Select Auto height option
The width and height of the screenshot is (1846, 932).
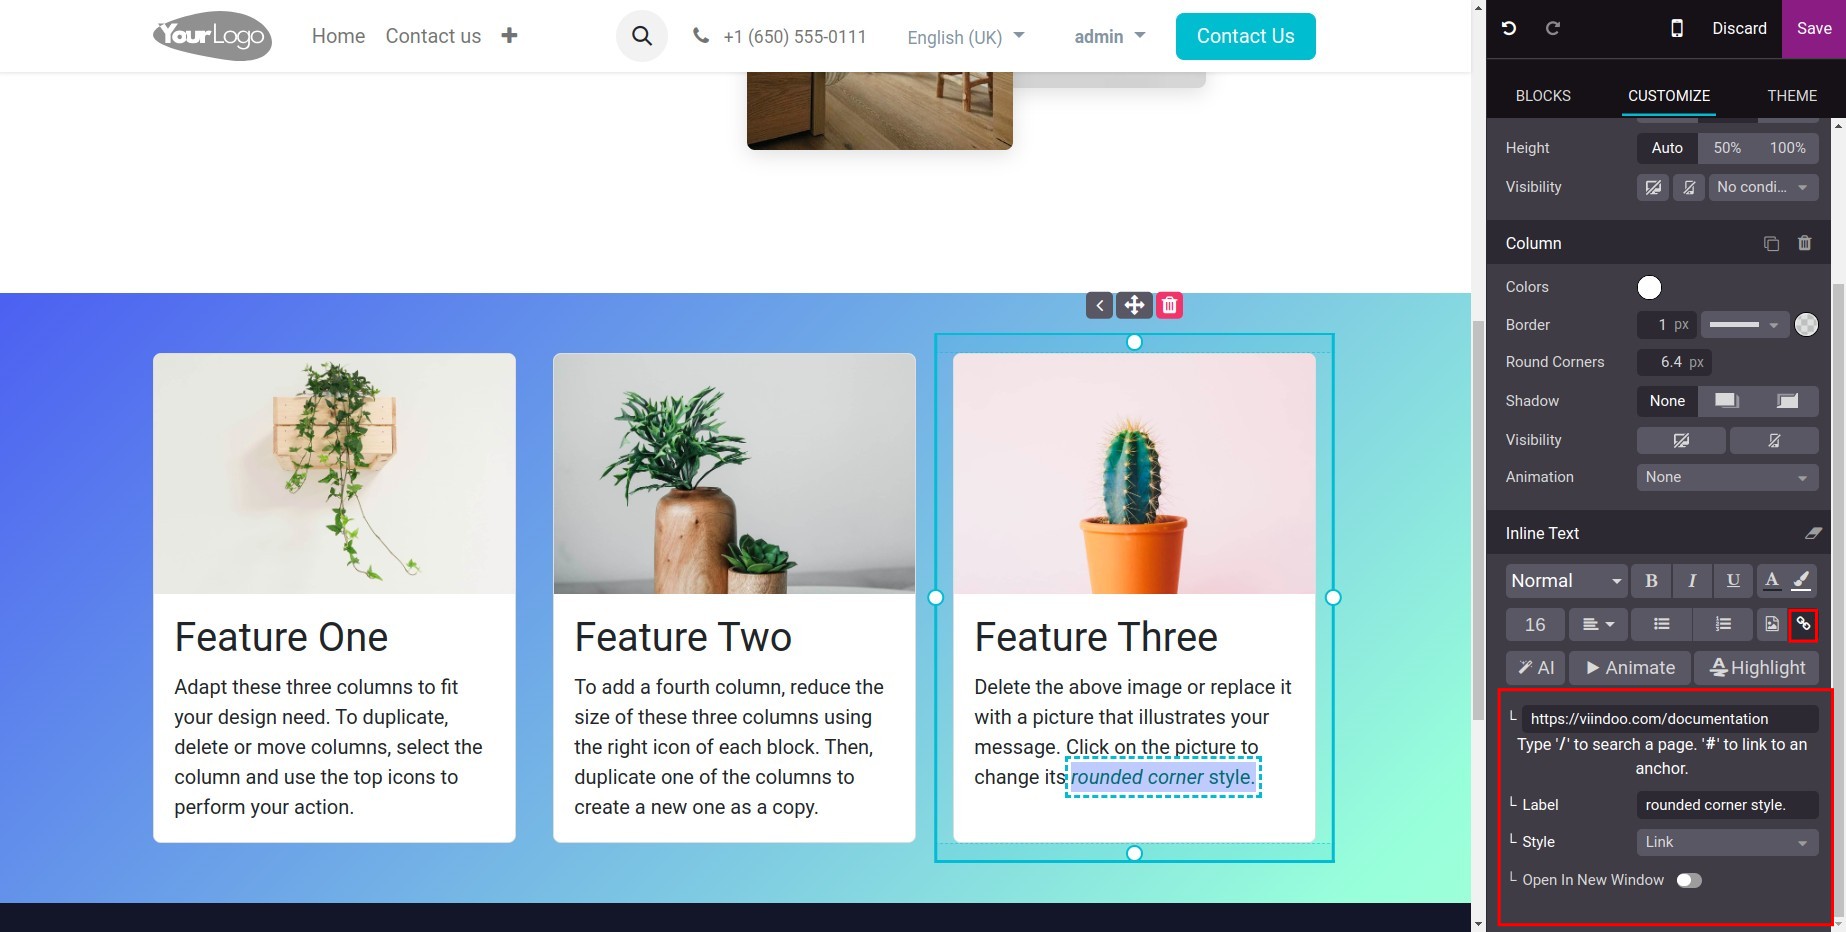(1666, 148)
